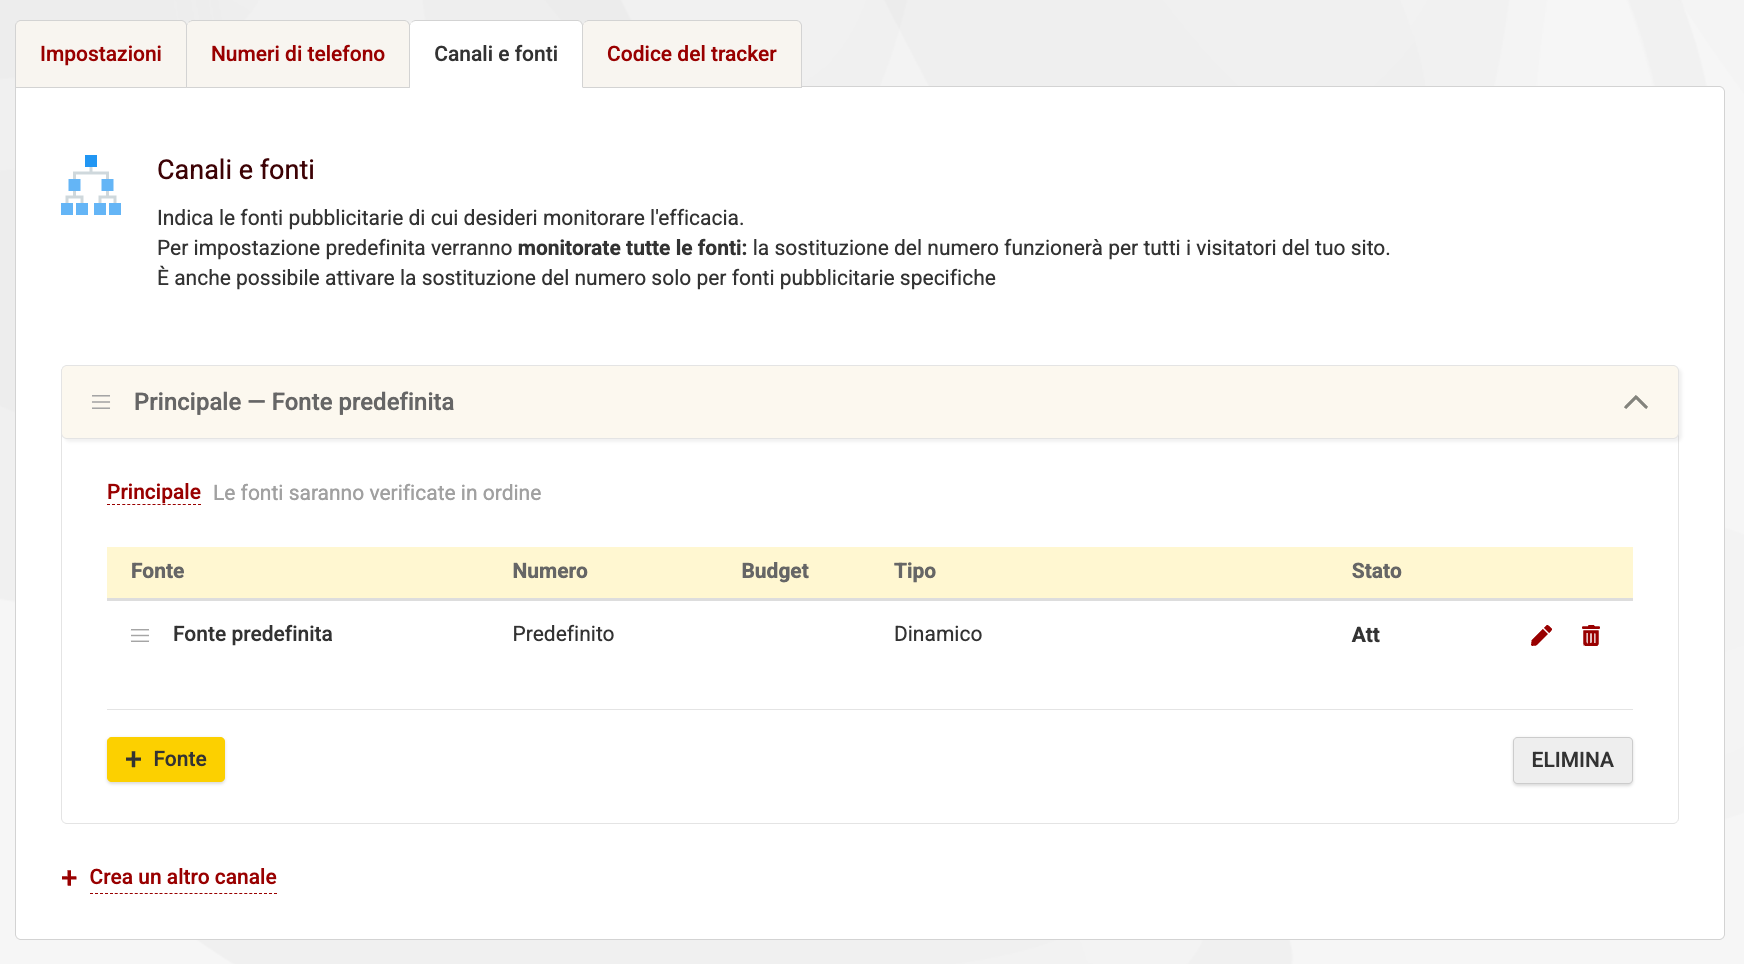Screen dimensions: 1744x964
Task: Collapse the Principale — Fonte predefinita panel
Action: 1636,403
